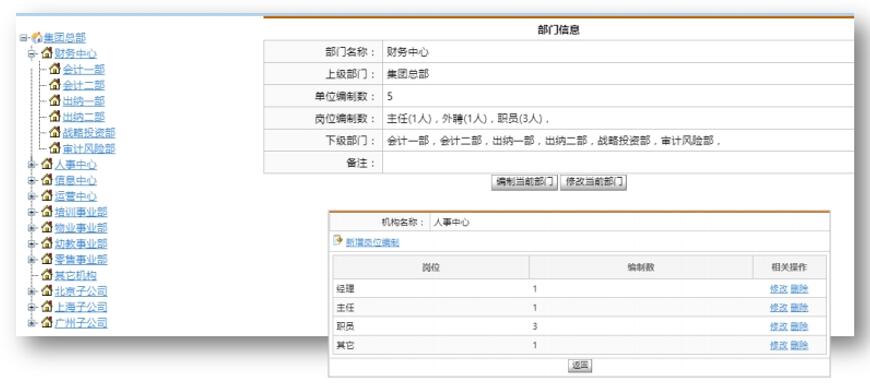Click 删除 in the 其它 row
The image size is (870, 388).
click(799, 345)
